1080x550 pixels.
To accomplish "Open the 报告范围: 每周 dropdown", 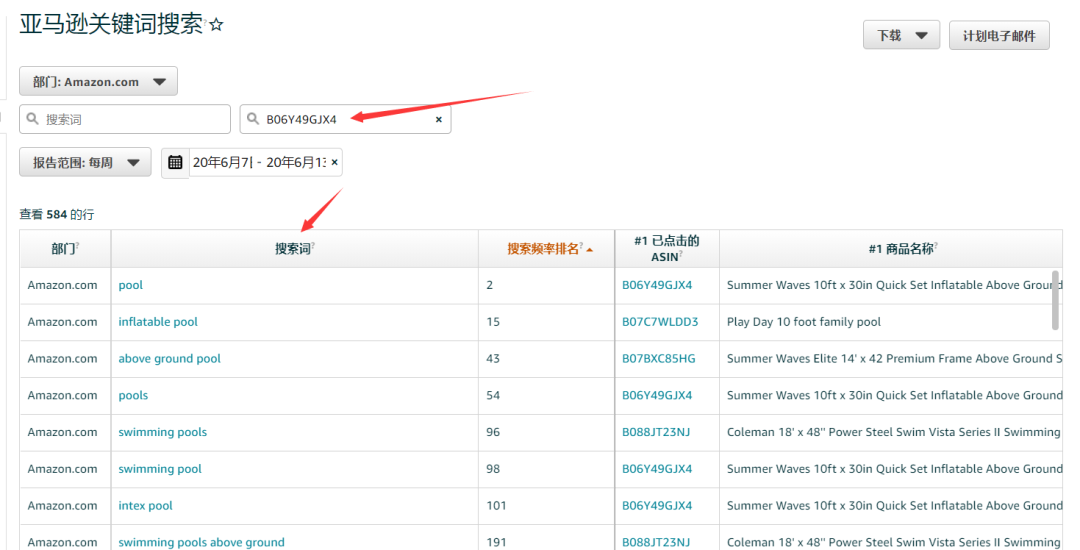I will [x=85, y=162].
